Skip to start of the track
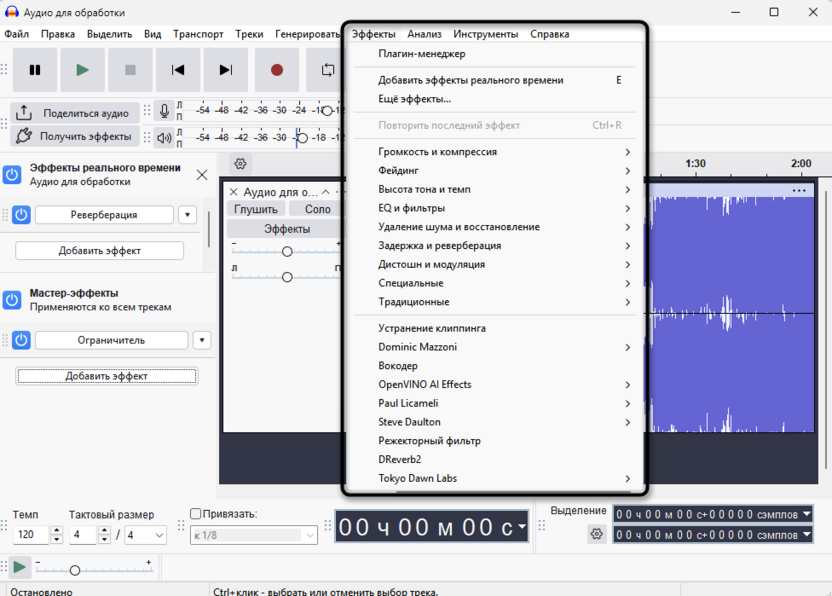 click(x=178, y=70)
